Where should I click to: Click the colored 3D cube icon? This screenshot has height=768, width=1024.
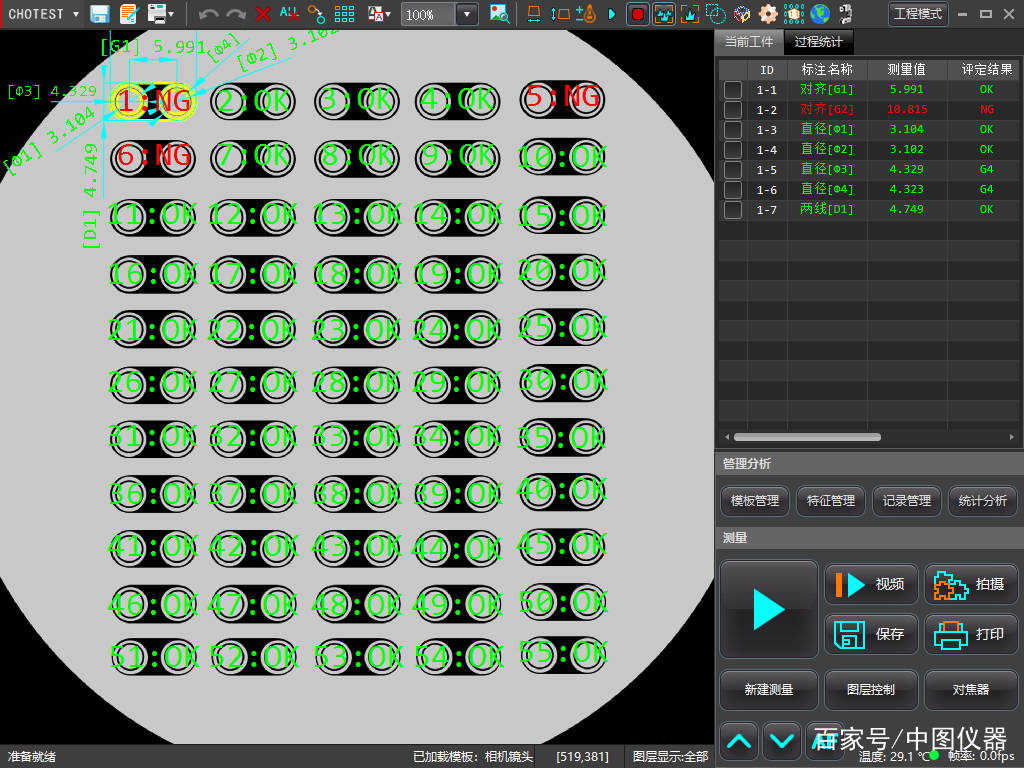pyautogui.click(x=742, y=14)
